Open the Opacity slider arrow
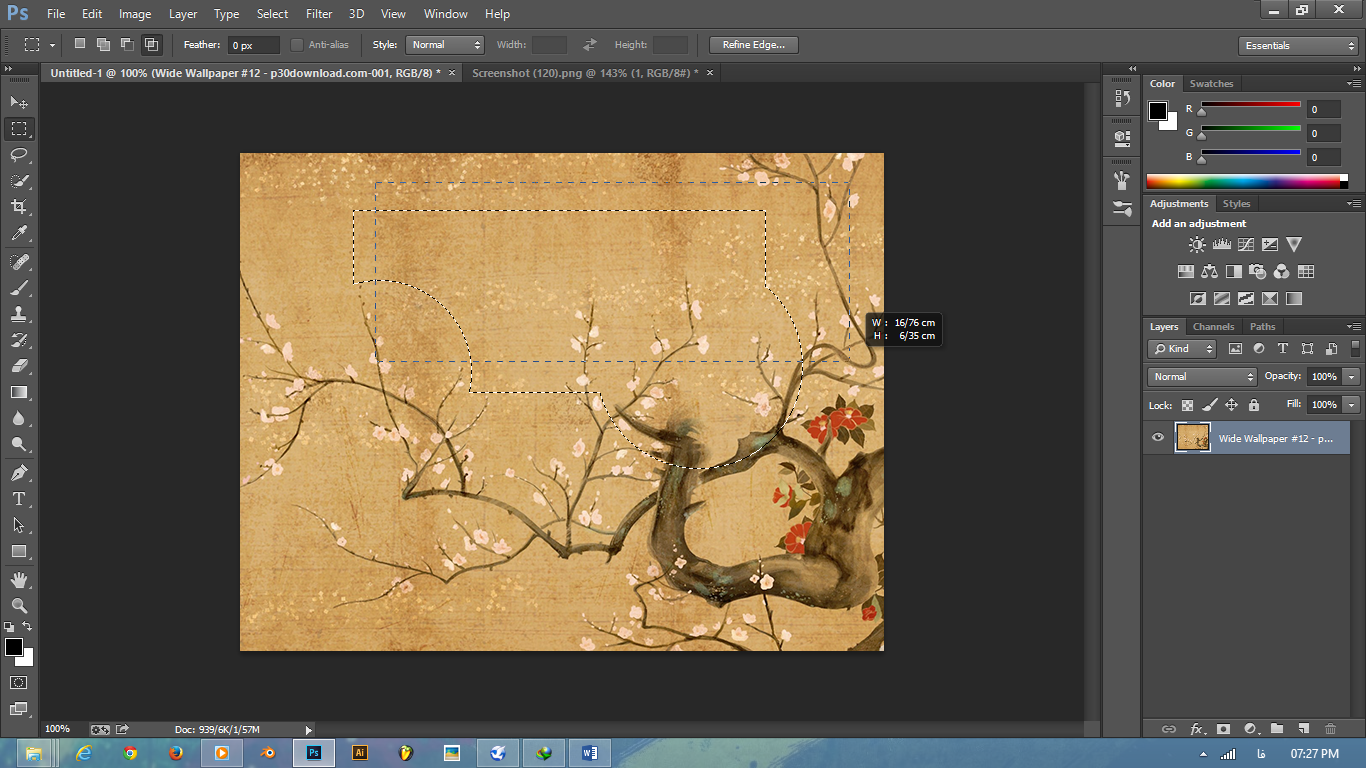This screenshot has height=768, width=1366. [1352, 377]
